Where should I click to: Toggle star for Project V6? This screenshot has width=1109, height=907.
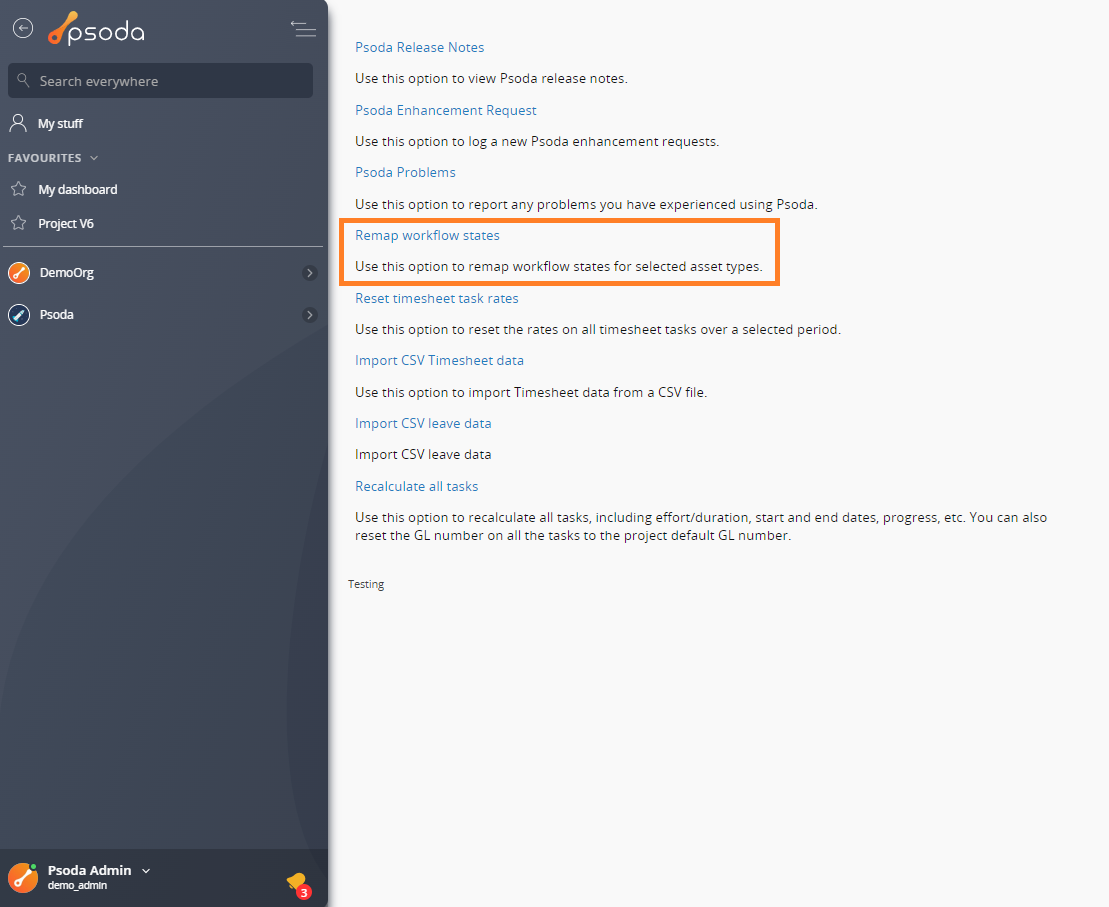(x=18, y=223)
